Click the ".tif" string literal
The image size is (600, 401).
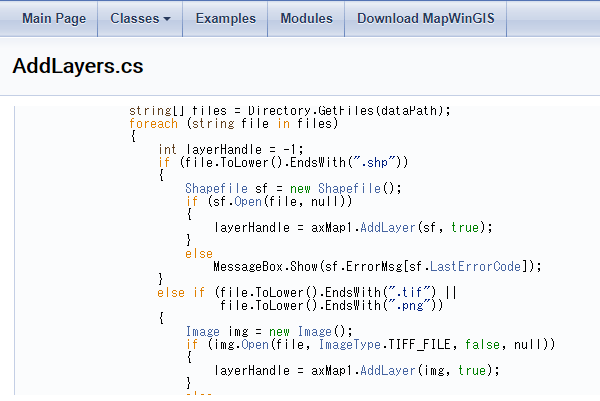[409, 293]
